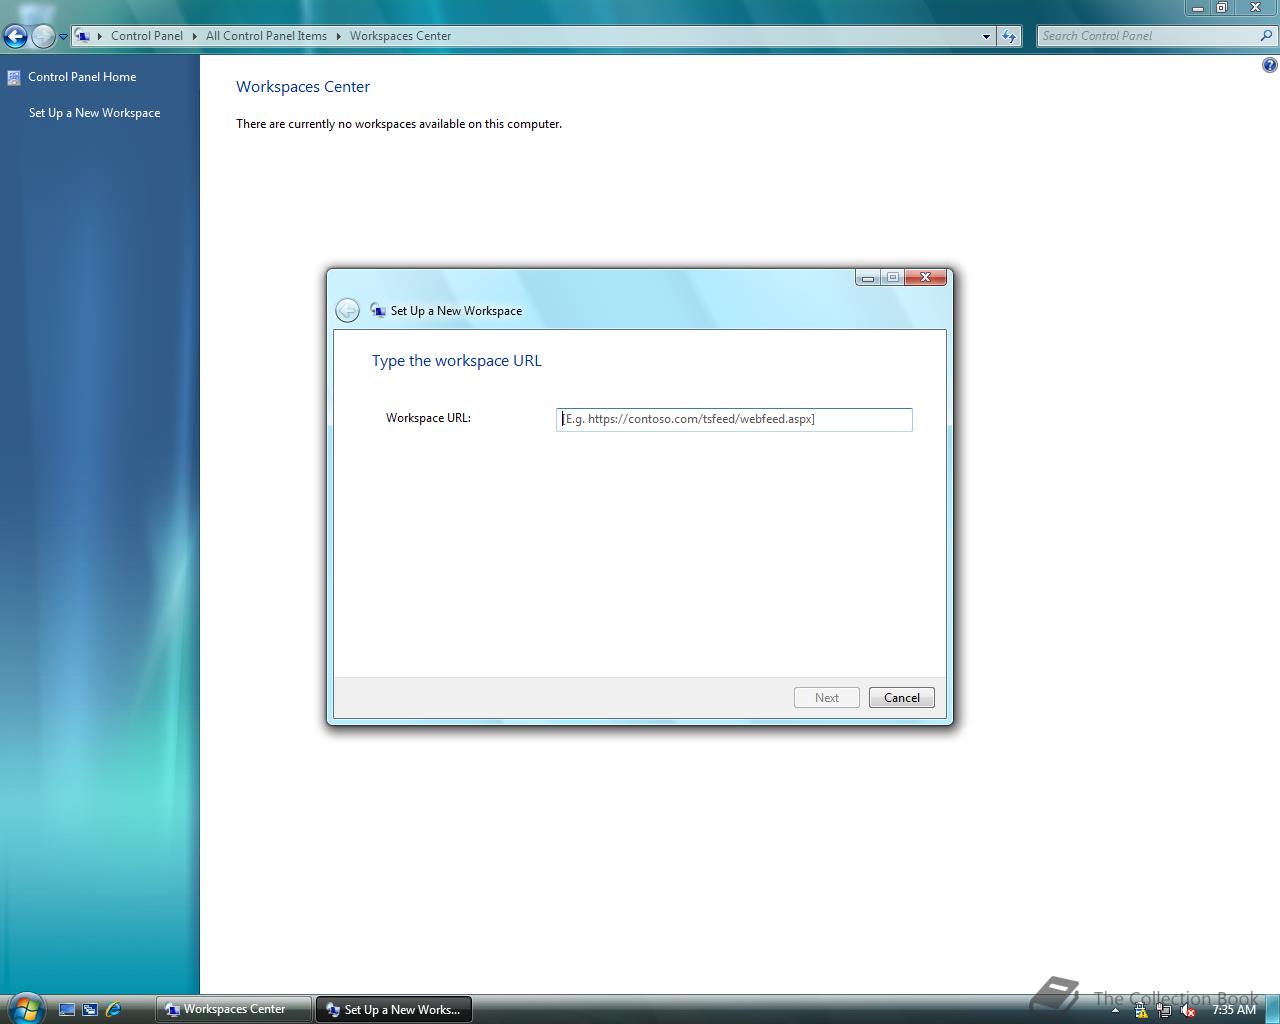Click the back arrow in the Set Up a New Workspace dialog
This screenshot has width=1280, height=1024.
347,310
